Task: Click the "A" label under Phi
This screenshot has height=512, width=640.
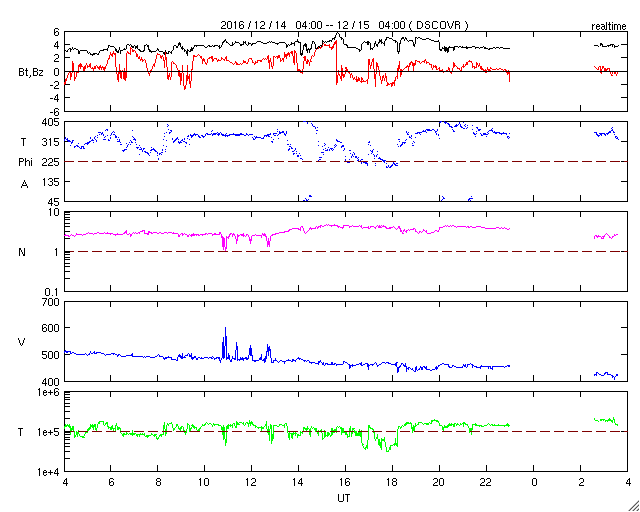Action: (24, 185)
